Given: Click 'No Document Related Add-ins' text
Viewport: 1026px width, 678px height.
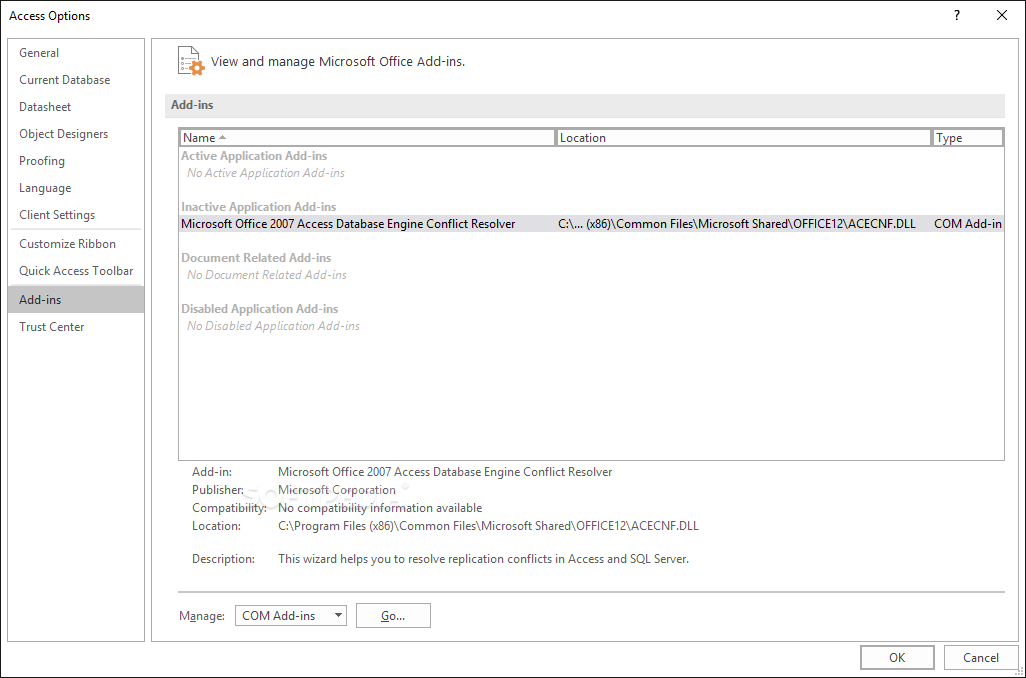Looking at the screenshot, I should [x=267, y=275].
